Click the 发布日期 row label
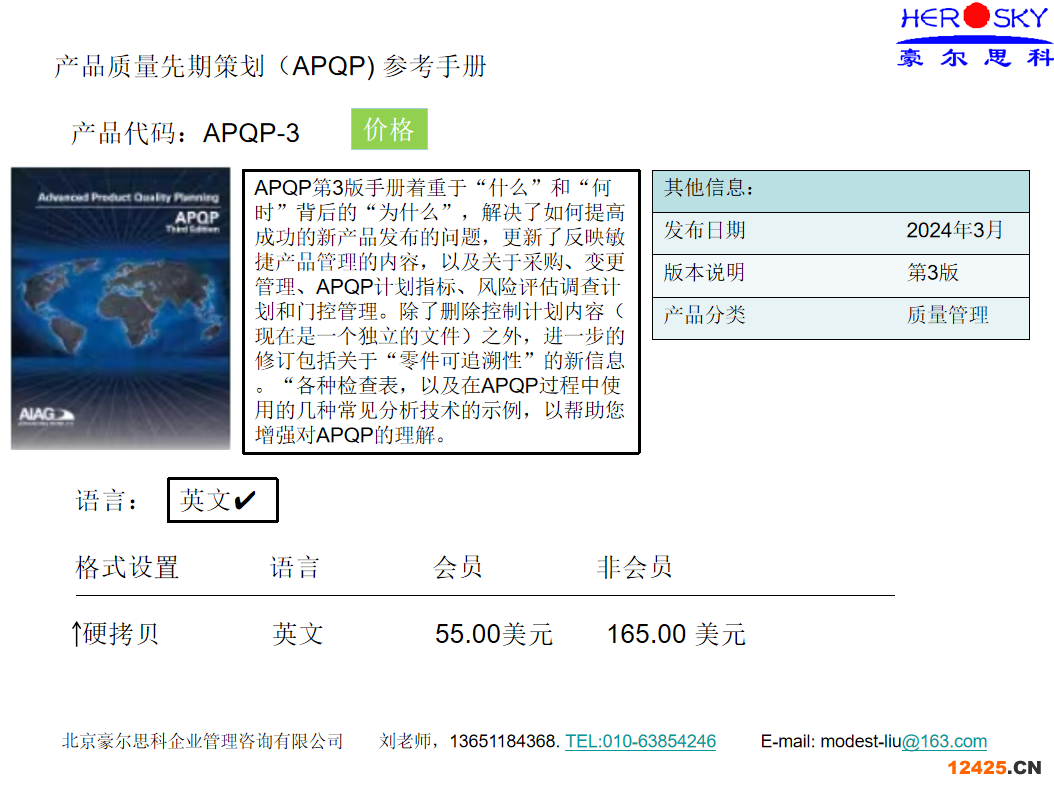The width and height of the screenshot is (1054, 790). click(x=704, y=231)
